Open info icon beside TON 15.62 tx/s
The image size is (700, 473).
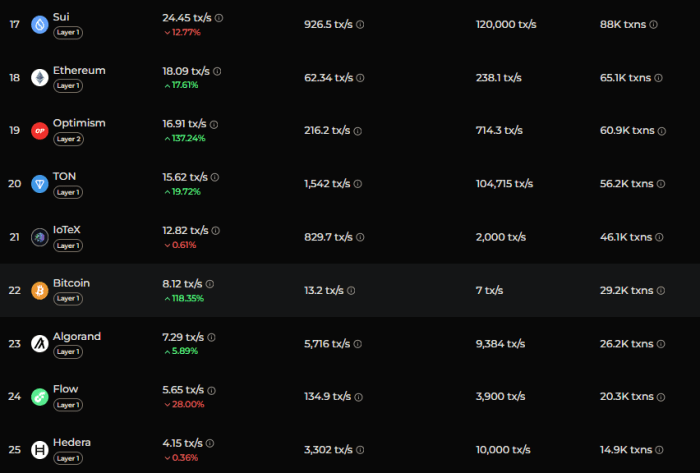coord(215,178)
